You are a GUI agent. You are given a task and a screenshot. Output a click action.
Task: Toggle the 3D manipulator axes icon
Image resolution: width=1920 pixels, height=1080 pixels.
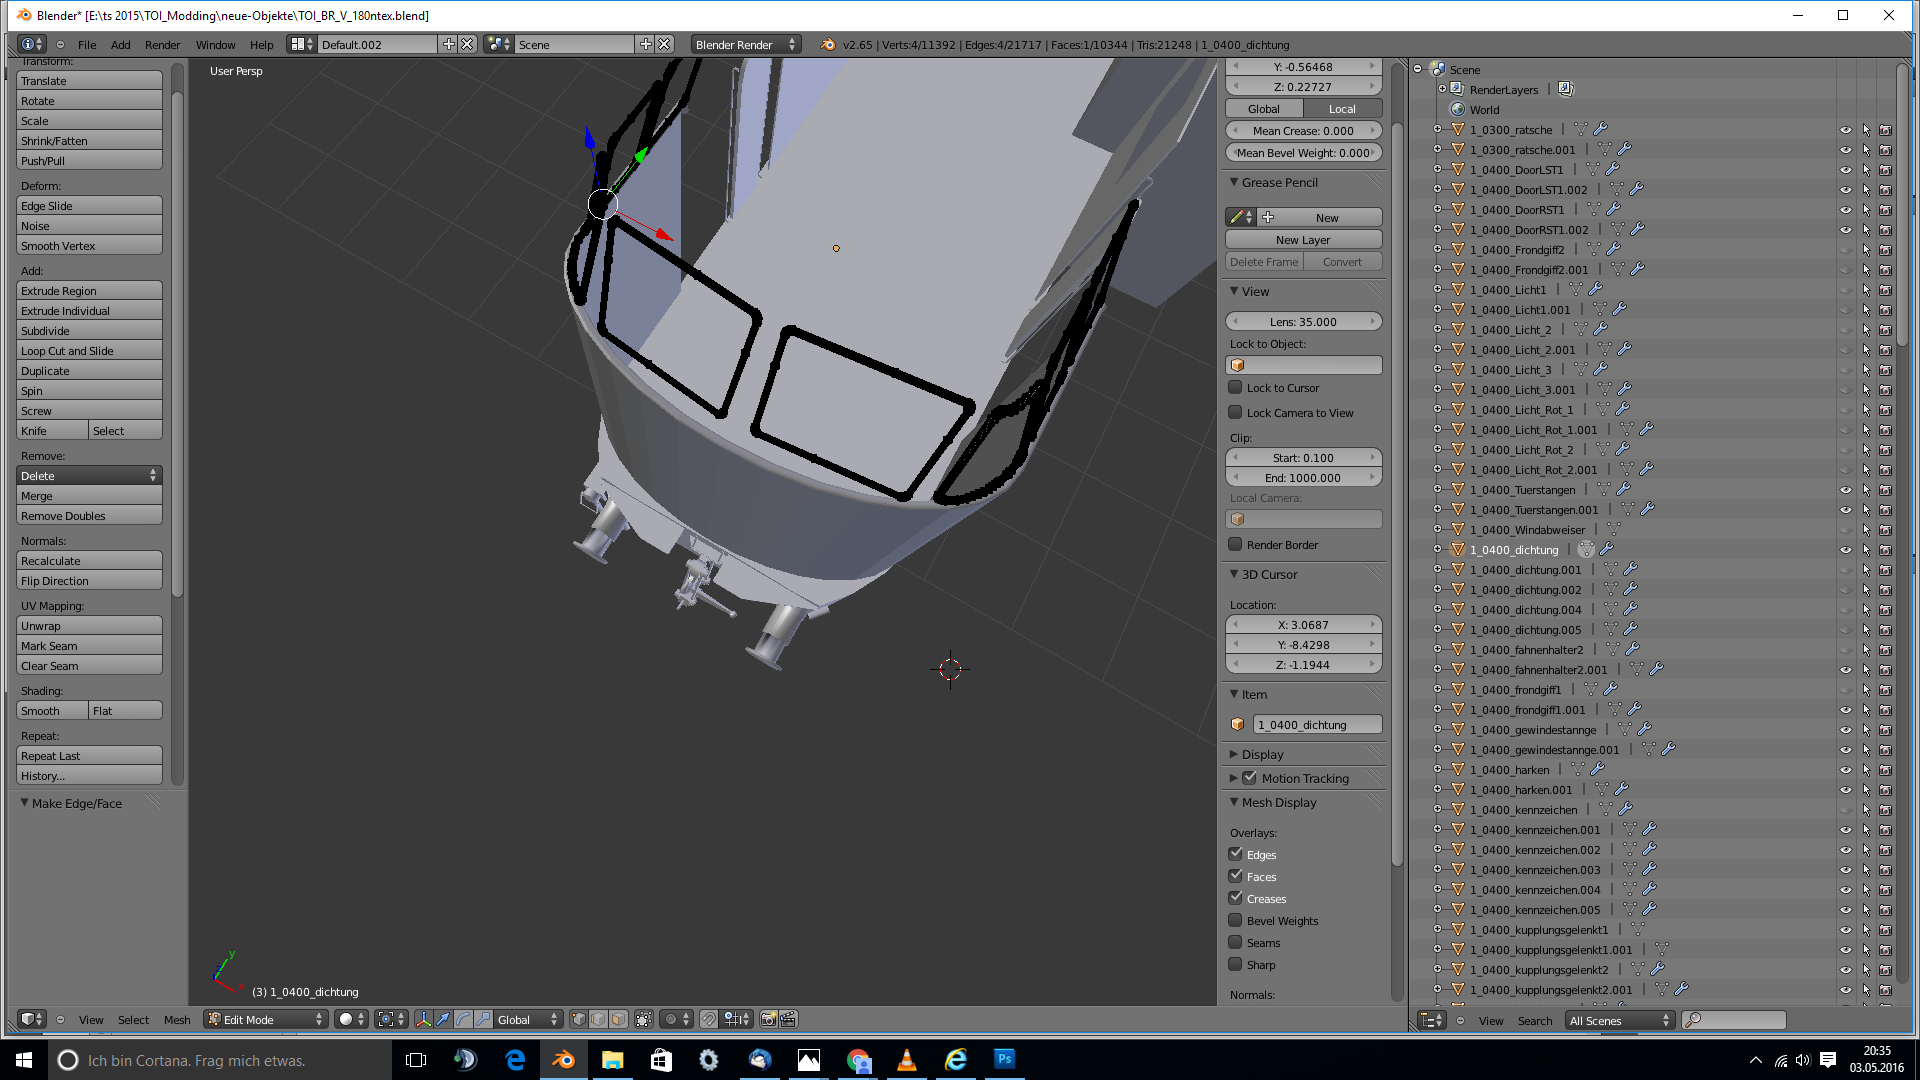tap(424, 1019)
